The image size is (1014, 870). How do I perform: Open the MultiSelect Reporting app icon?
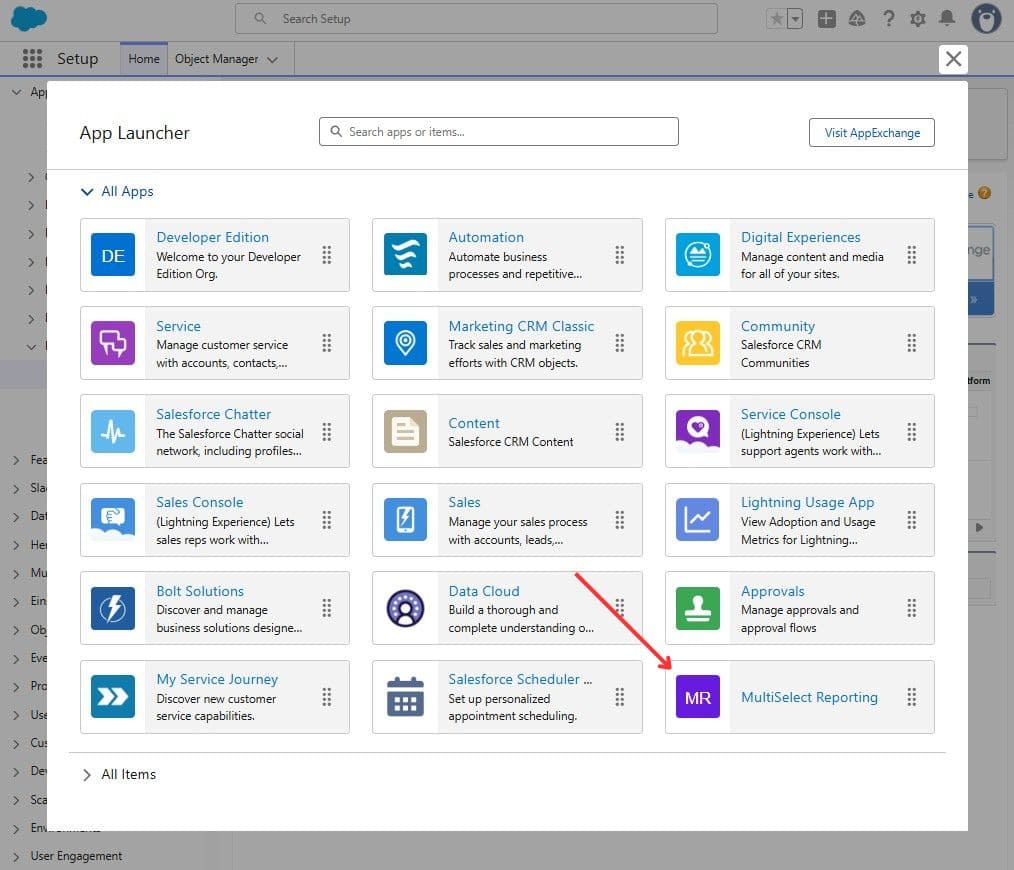pyautogui.click(x=697, y=697)
